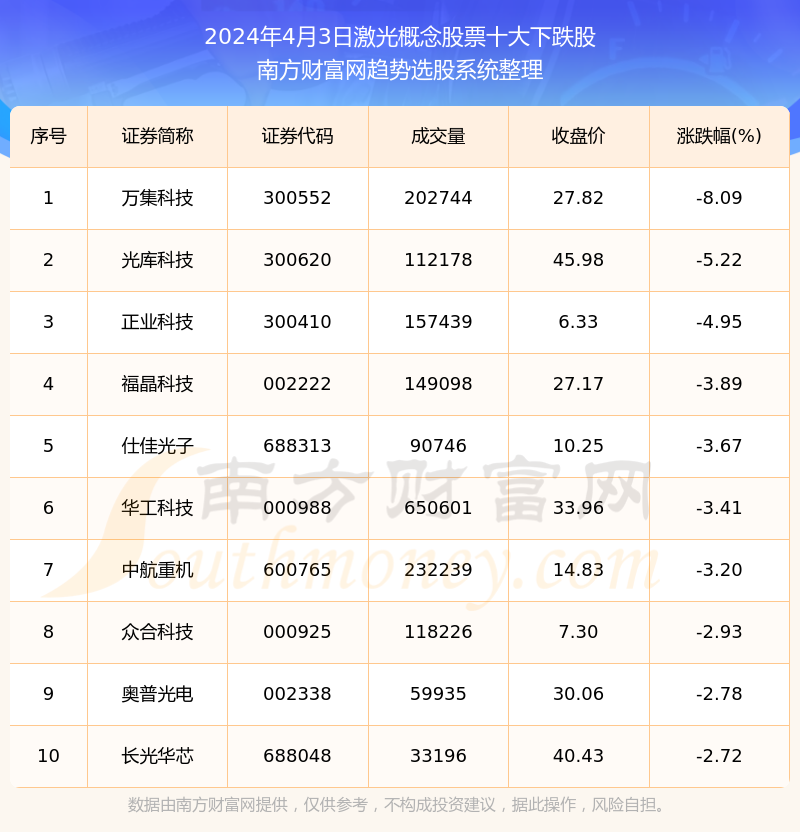Select stock name 奥普光电
The width and height of the screenshot is (800, 832).
coord(157,694)
